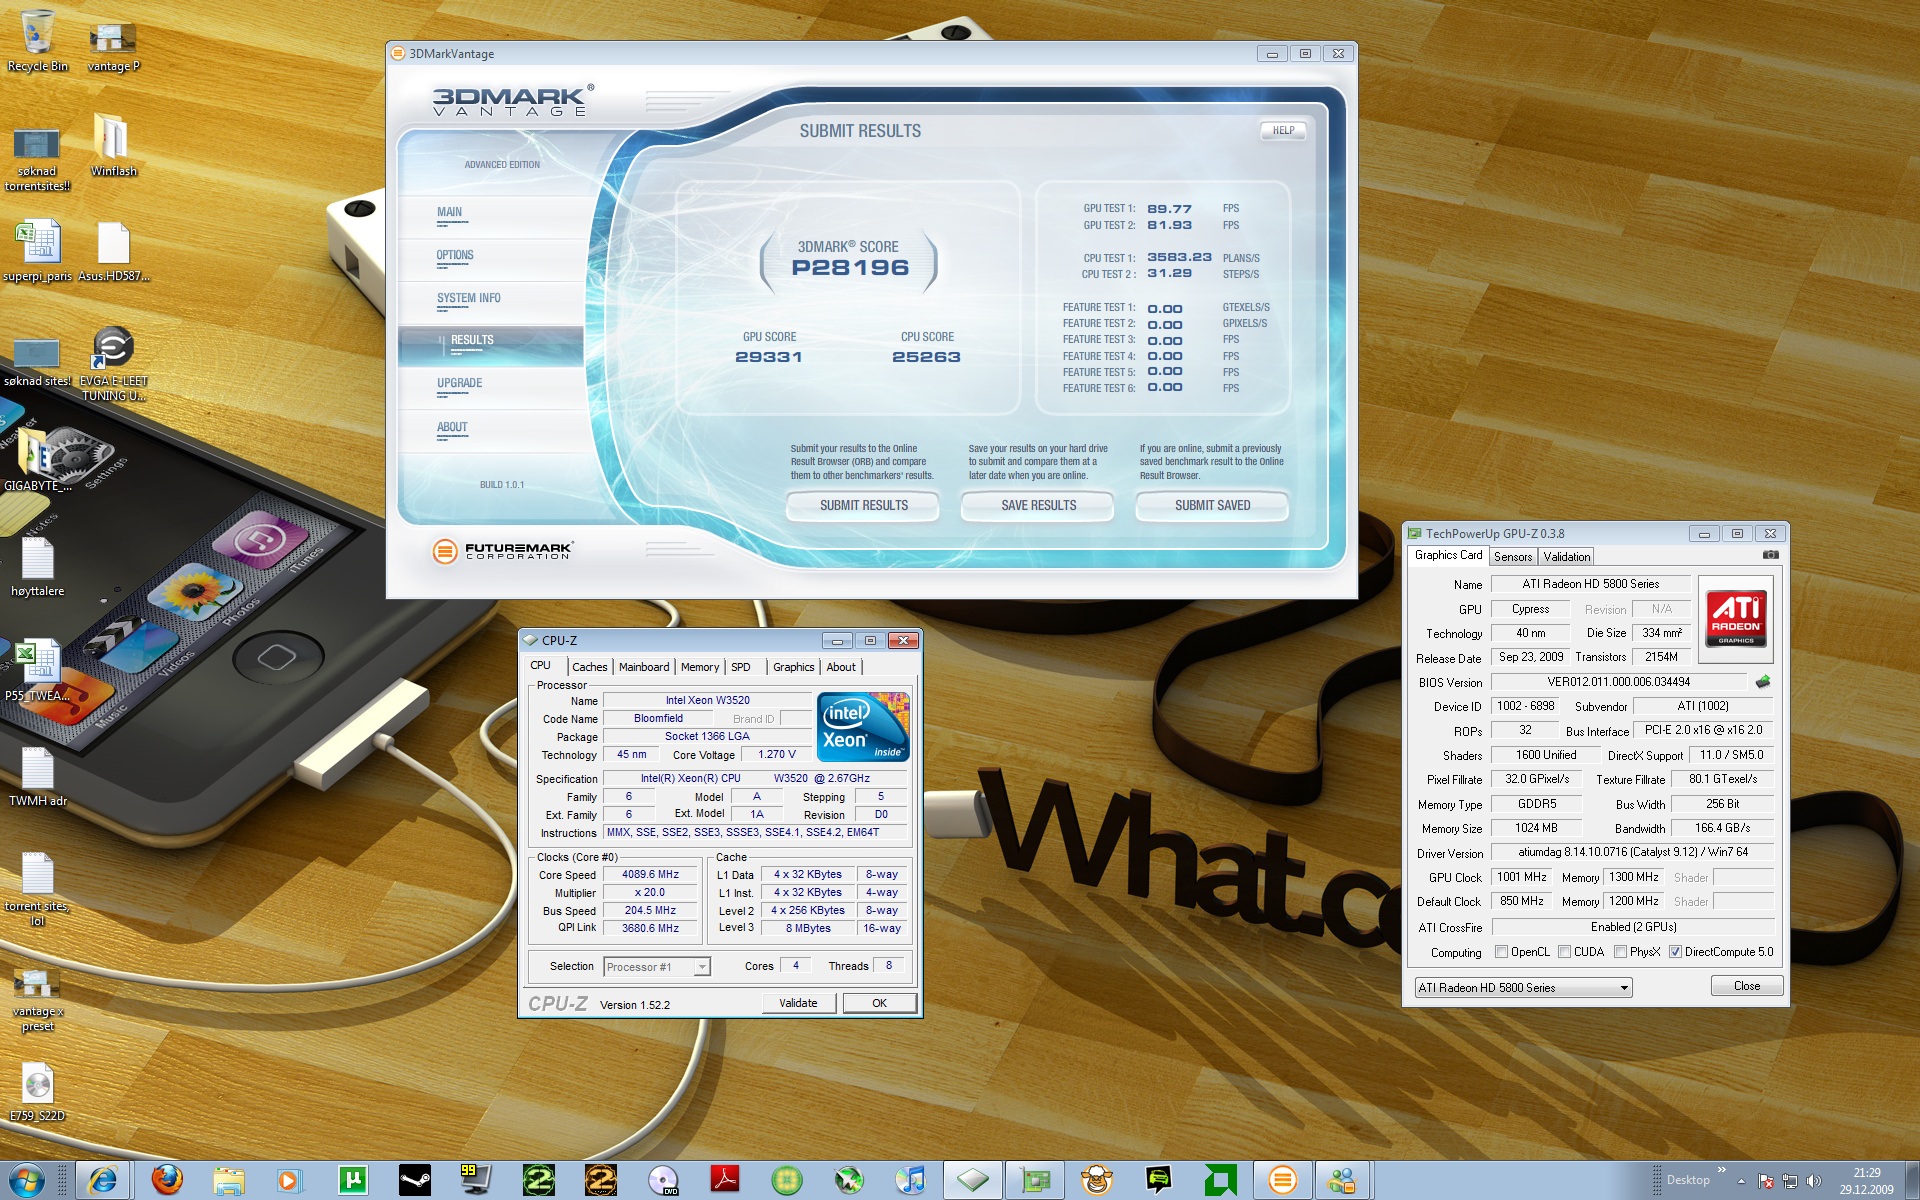Open the EVGA E-LEET Tuning Utility shortcut

click(113, 364)
